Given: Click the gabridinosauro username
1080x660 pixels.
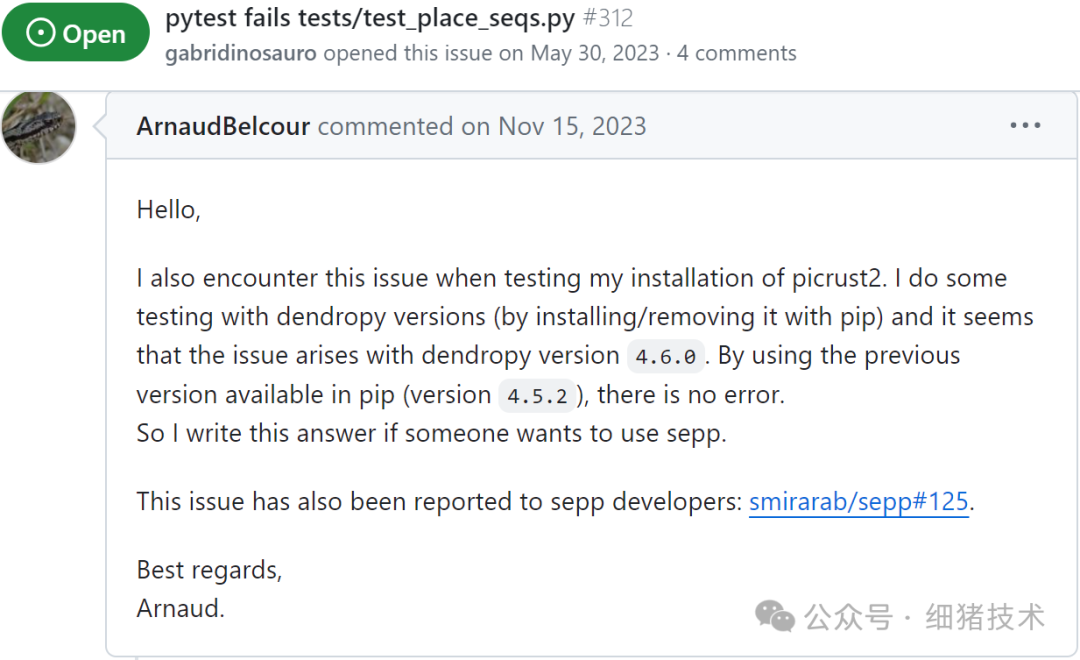Looking at the screenshot, I should click(241, 53).
